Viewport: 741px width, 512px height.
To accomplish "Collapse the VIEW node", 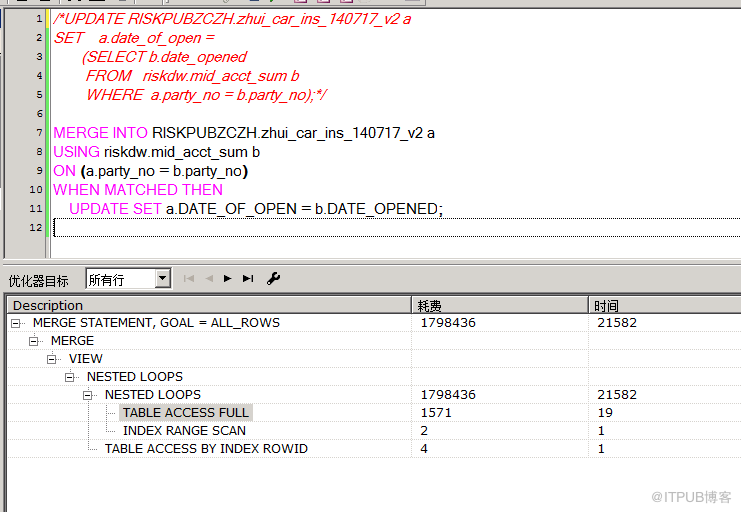I will pos(52,359).
